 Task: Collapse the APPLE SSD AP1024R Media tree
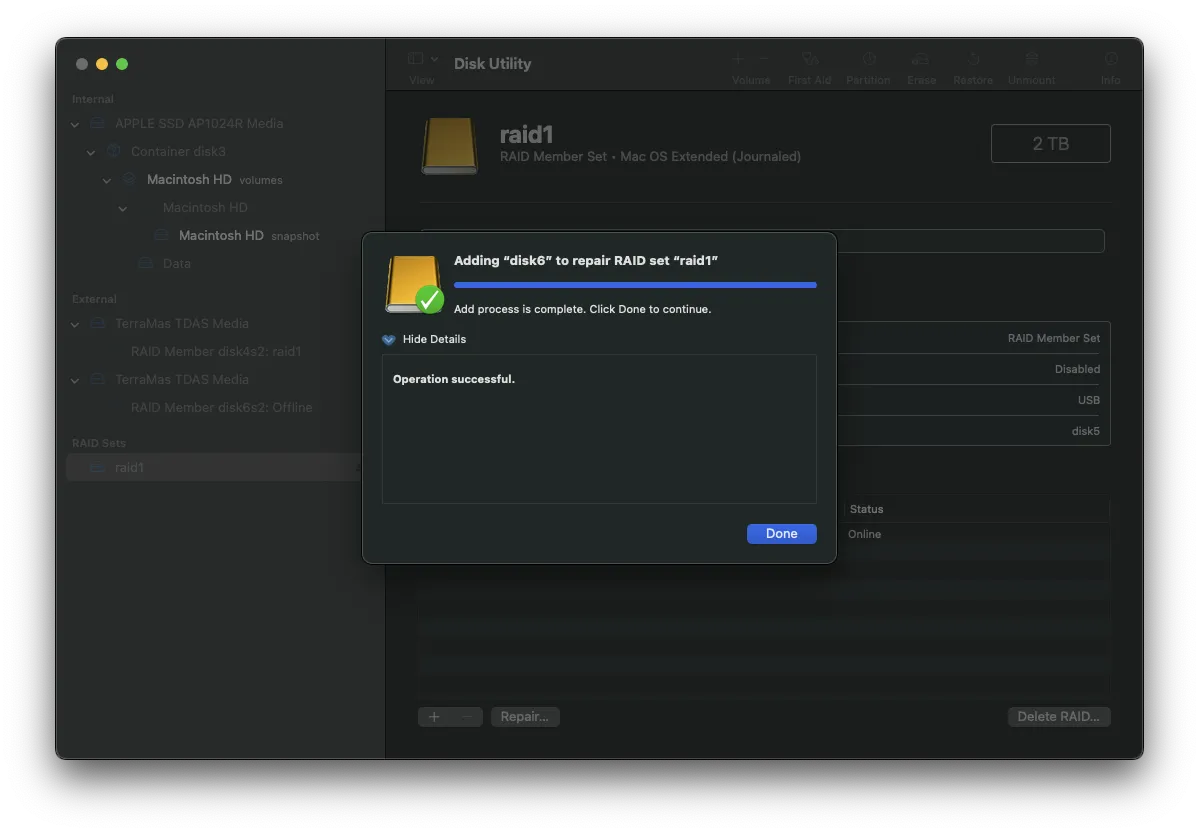click(x=75, y=124)
